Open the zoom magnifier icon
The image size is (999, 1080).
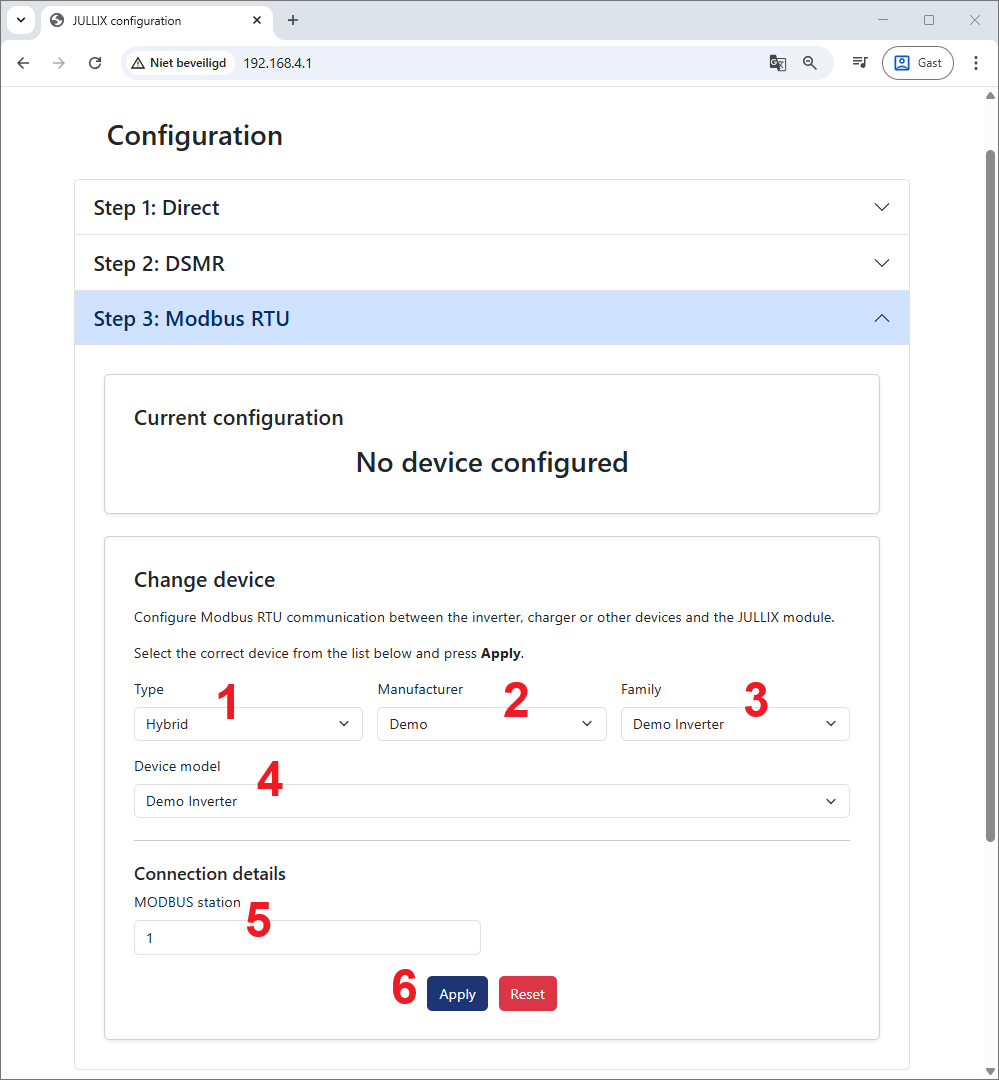[x=810, y=63]
